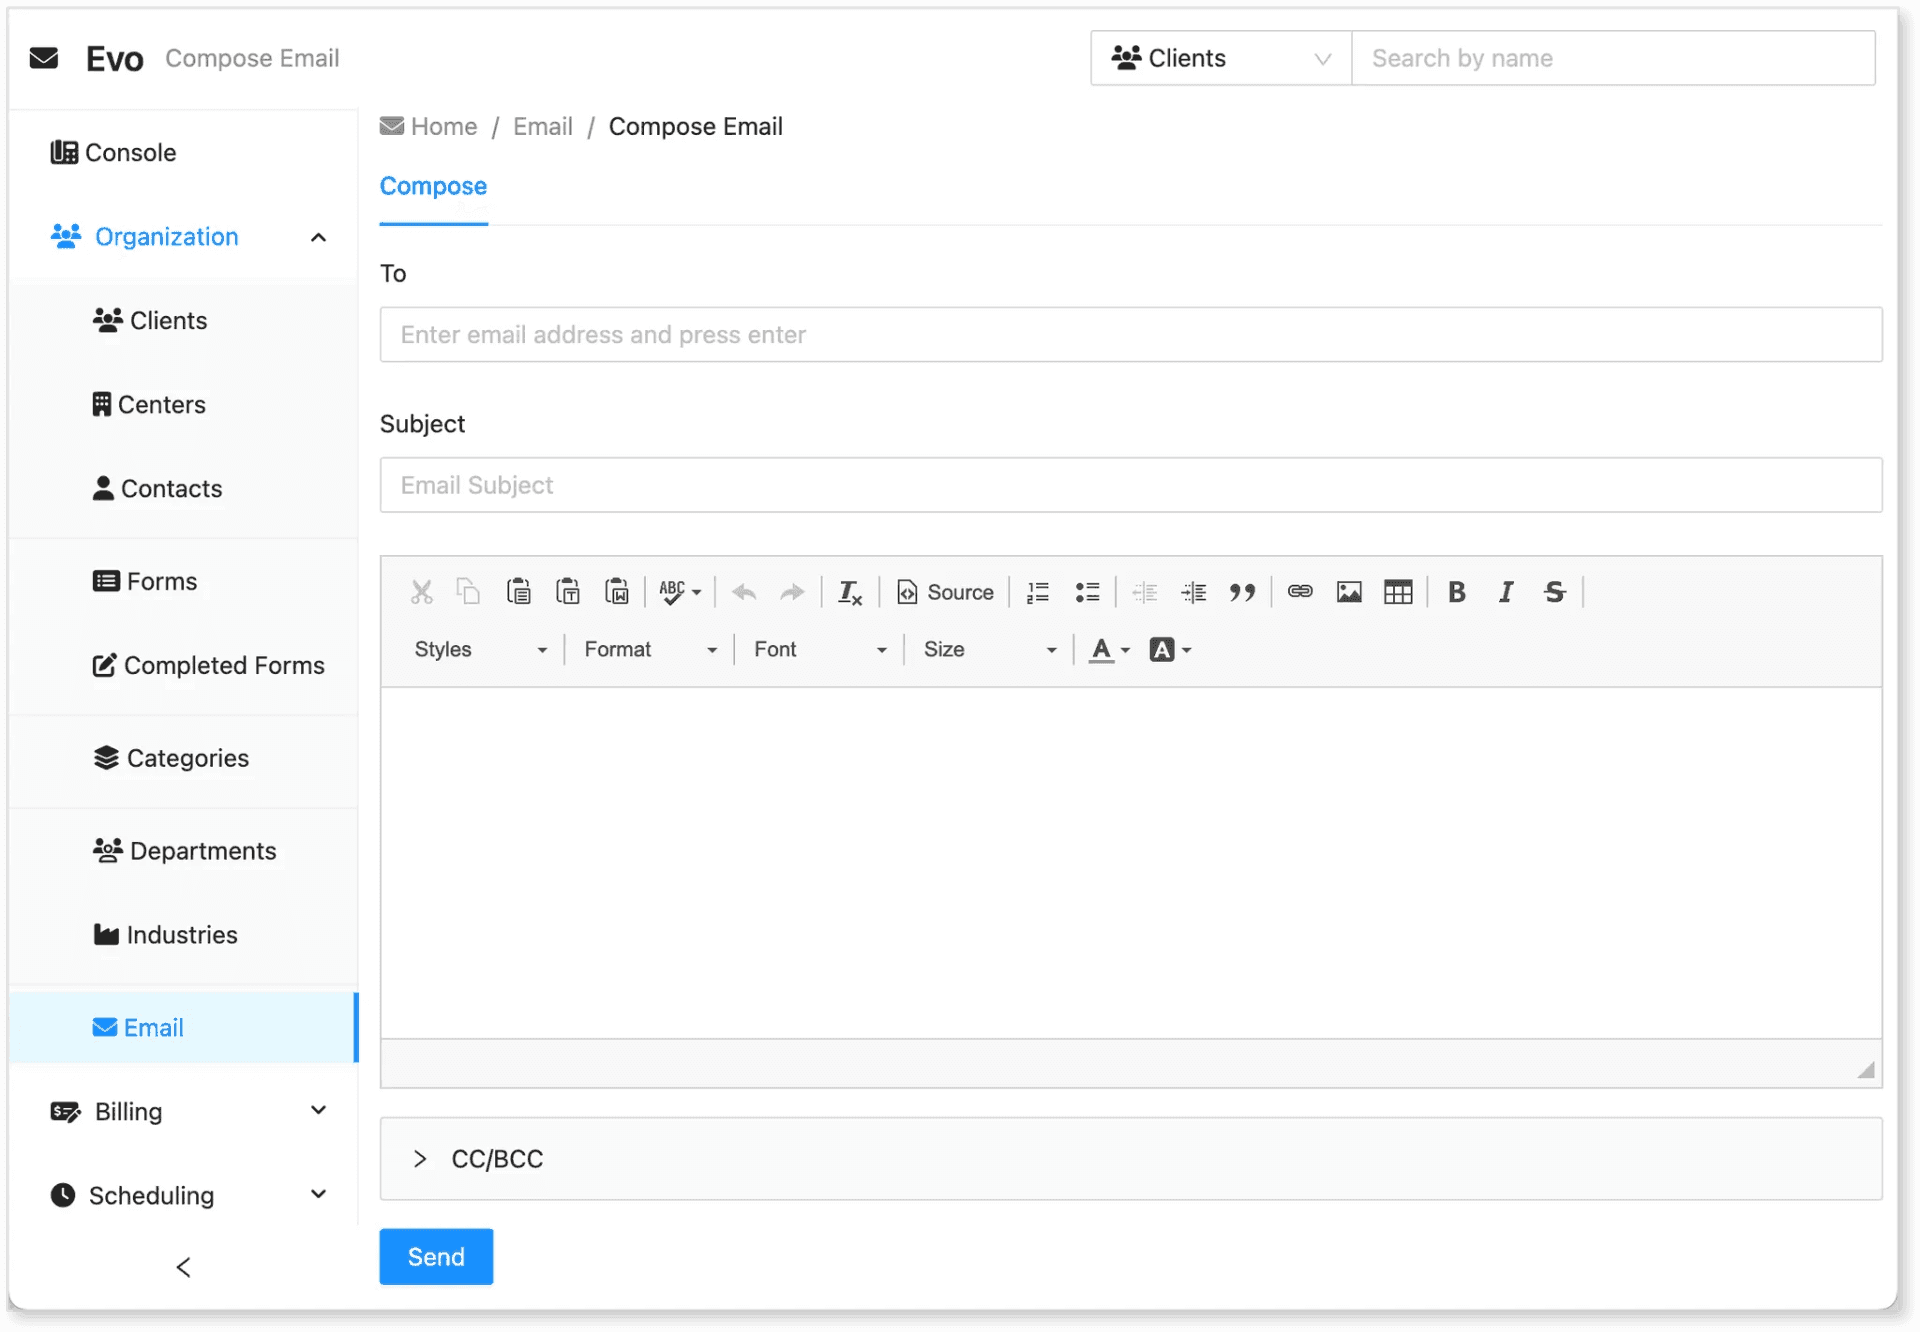Click the Cut icon in editor toolbar
1920x1332 pixels.
pos(421,592)
